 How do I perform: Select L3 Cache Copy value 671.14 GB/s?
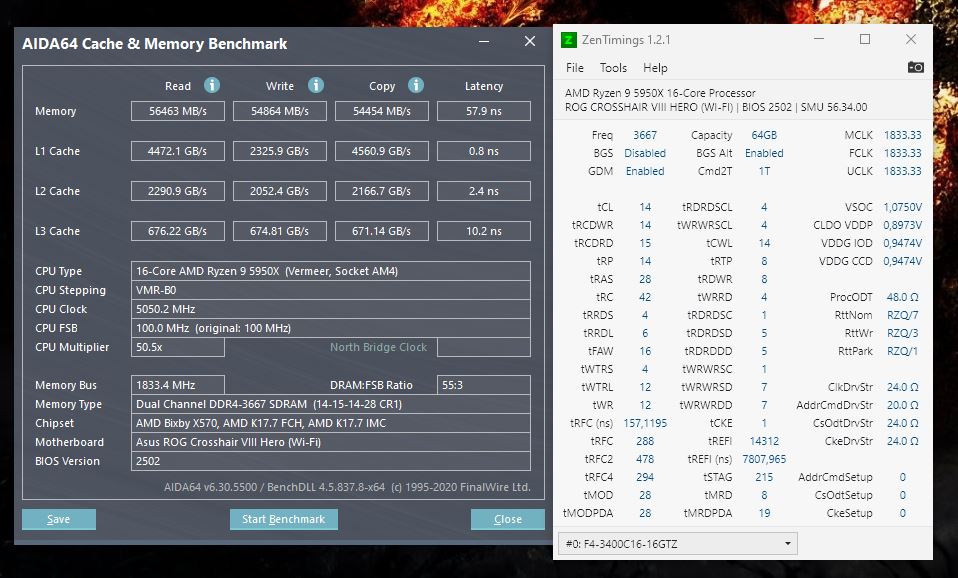coord(382,231)
